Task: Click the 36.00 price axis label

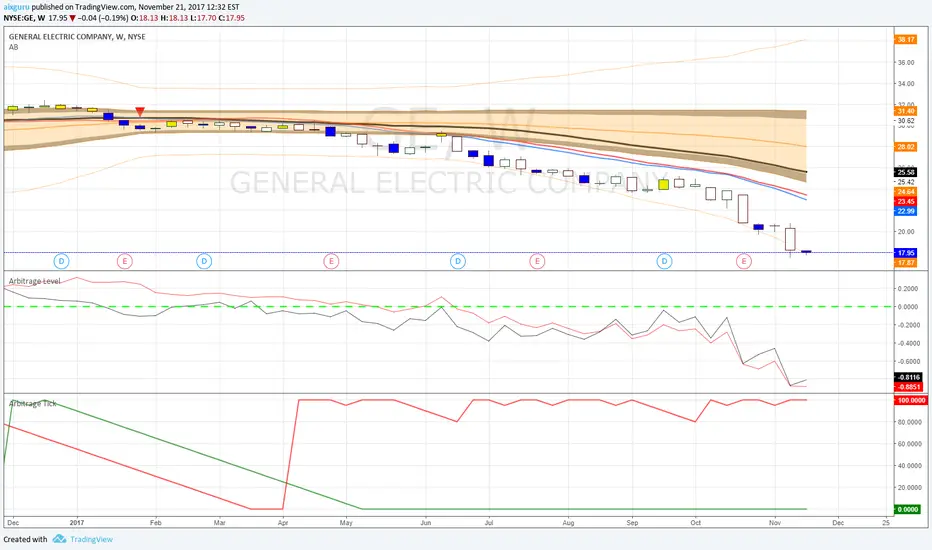Action: (906, 62)
